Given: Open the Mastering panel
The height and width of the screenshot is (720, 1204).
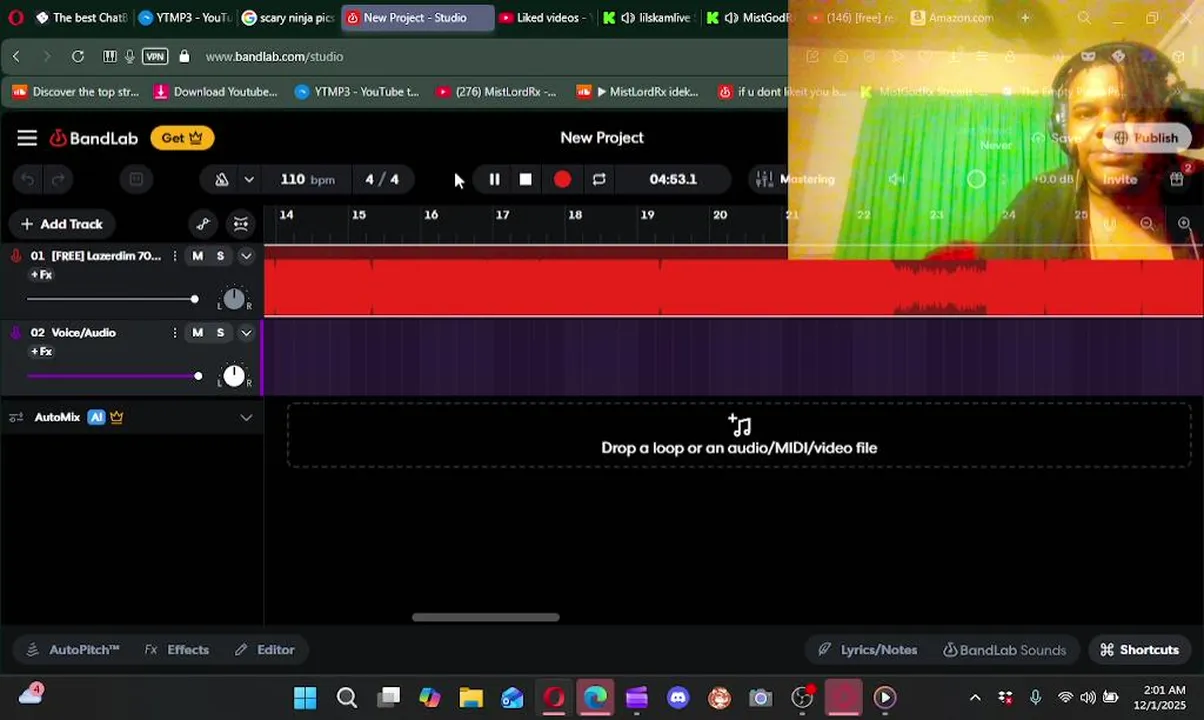Looking at the screenshot, I should tap(796, 179).
